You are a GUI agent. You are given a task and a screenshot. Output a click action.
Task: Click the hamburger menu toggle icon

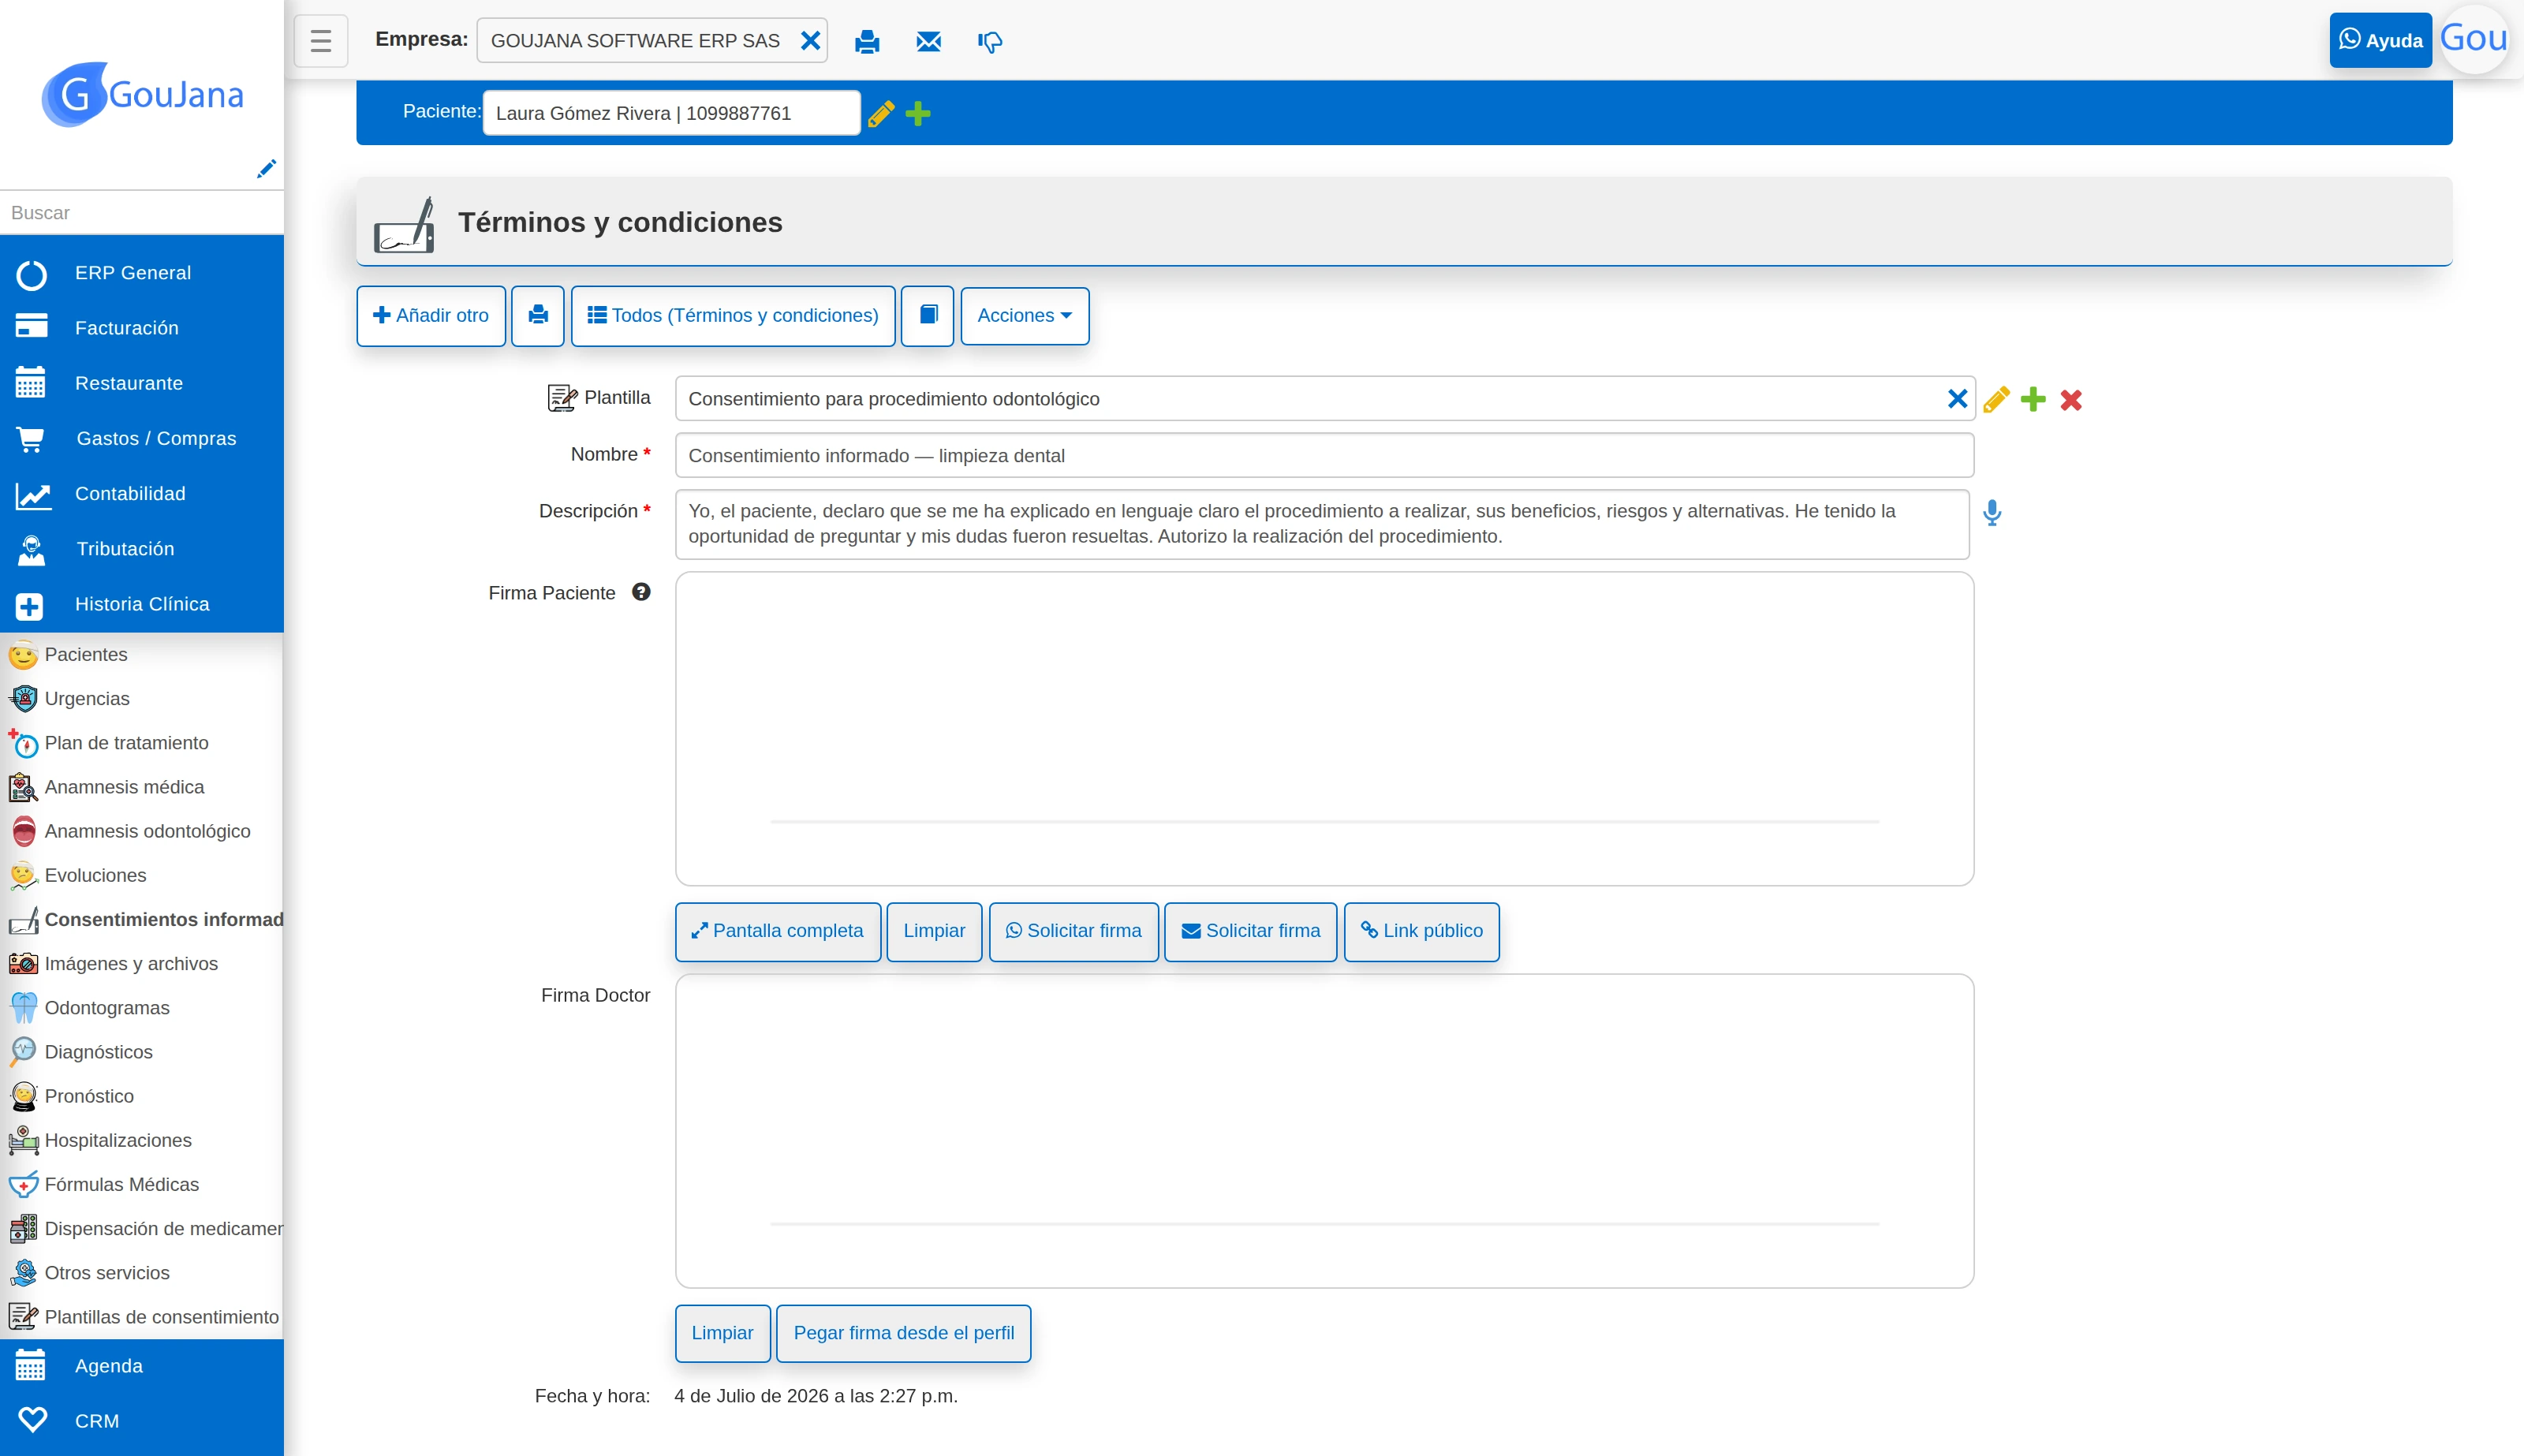[320, 41]
